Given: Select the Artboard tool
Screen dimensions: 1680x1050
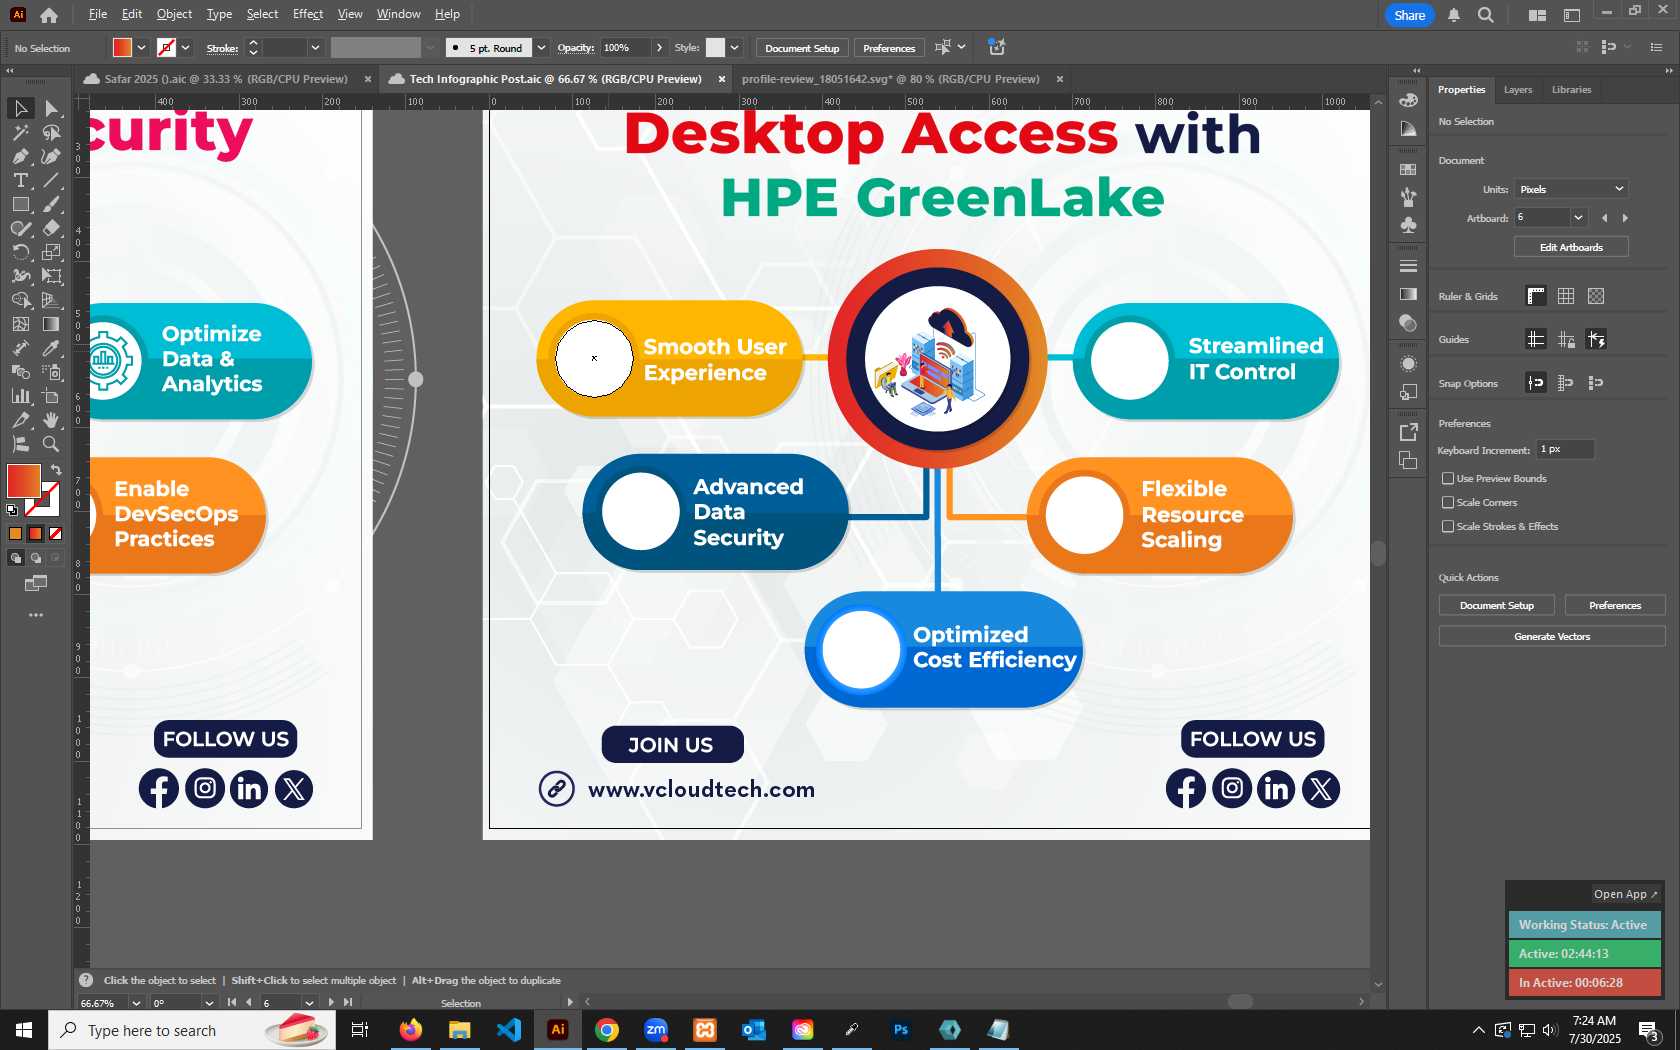Looking at the screenshot, I should 52,396.
